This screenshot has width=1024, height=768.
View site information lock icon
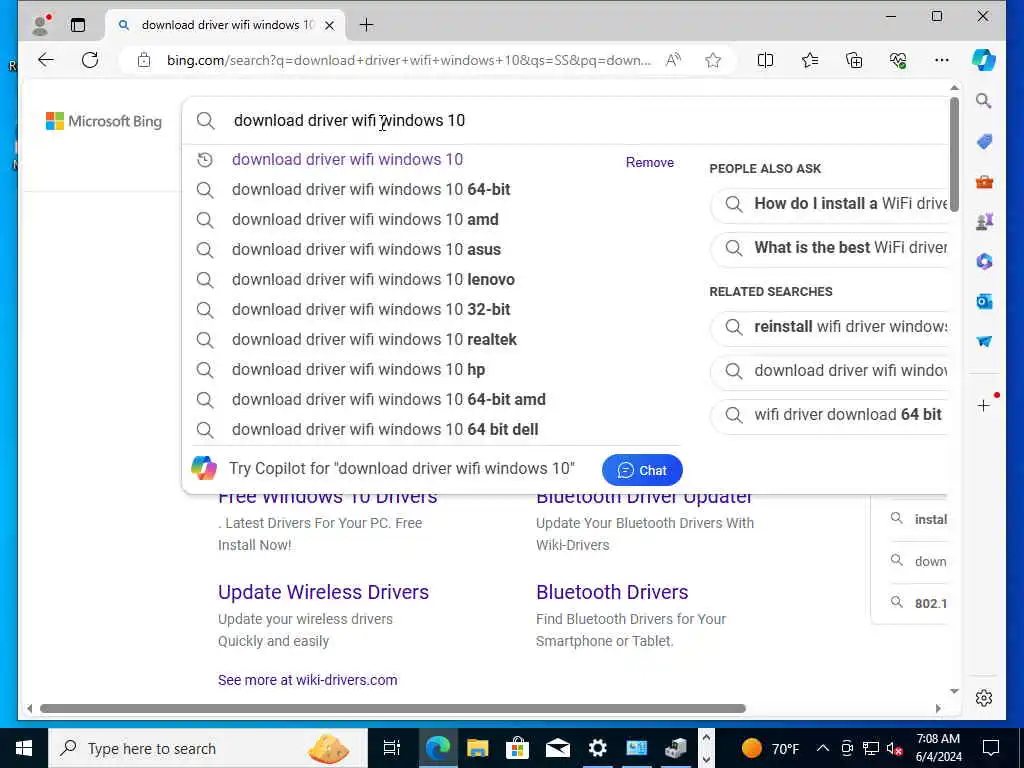(x=144, y=61)
